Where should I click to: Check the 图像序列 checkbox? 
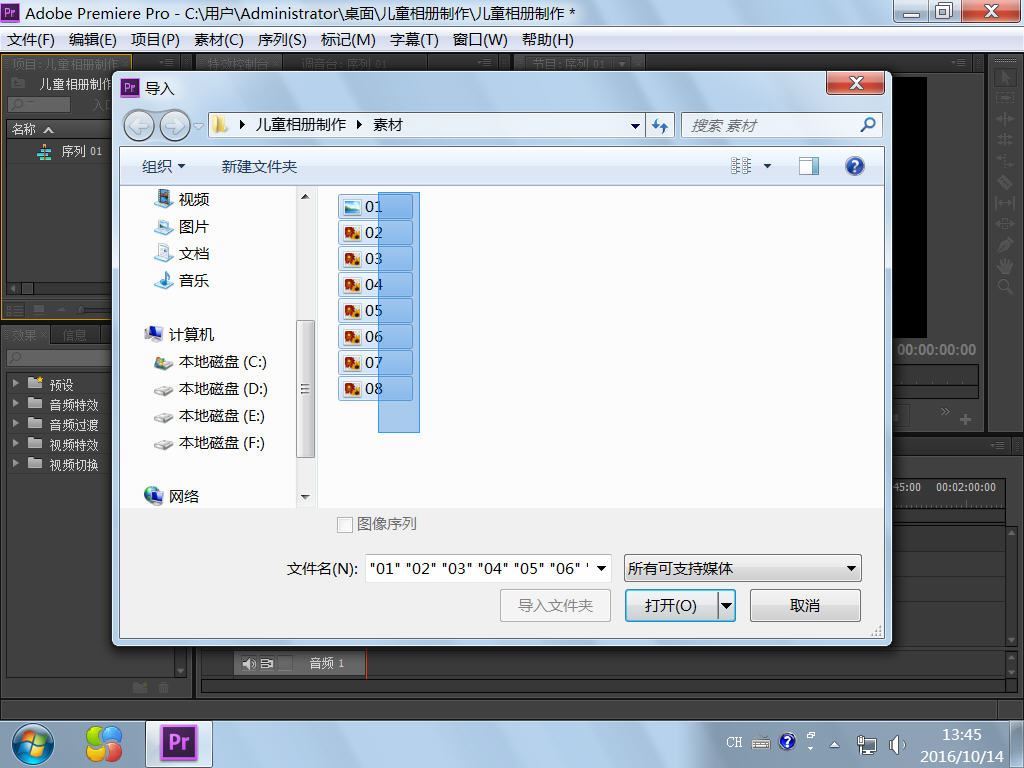click(345, 524)
